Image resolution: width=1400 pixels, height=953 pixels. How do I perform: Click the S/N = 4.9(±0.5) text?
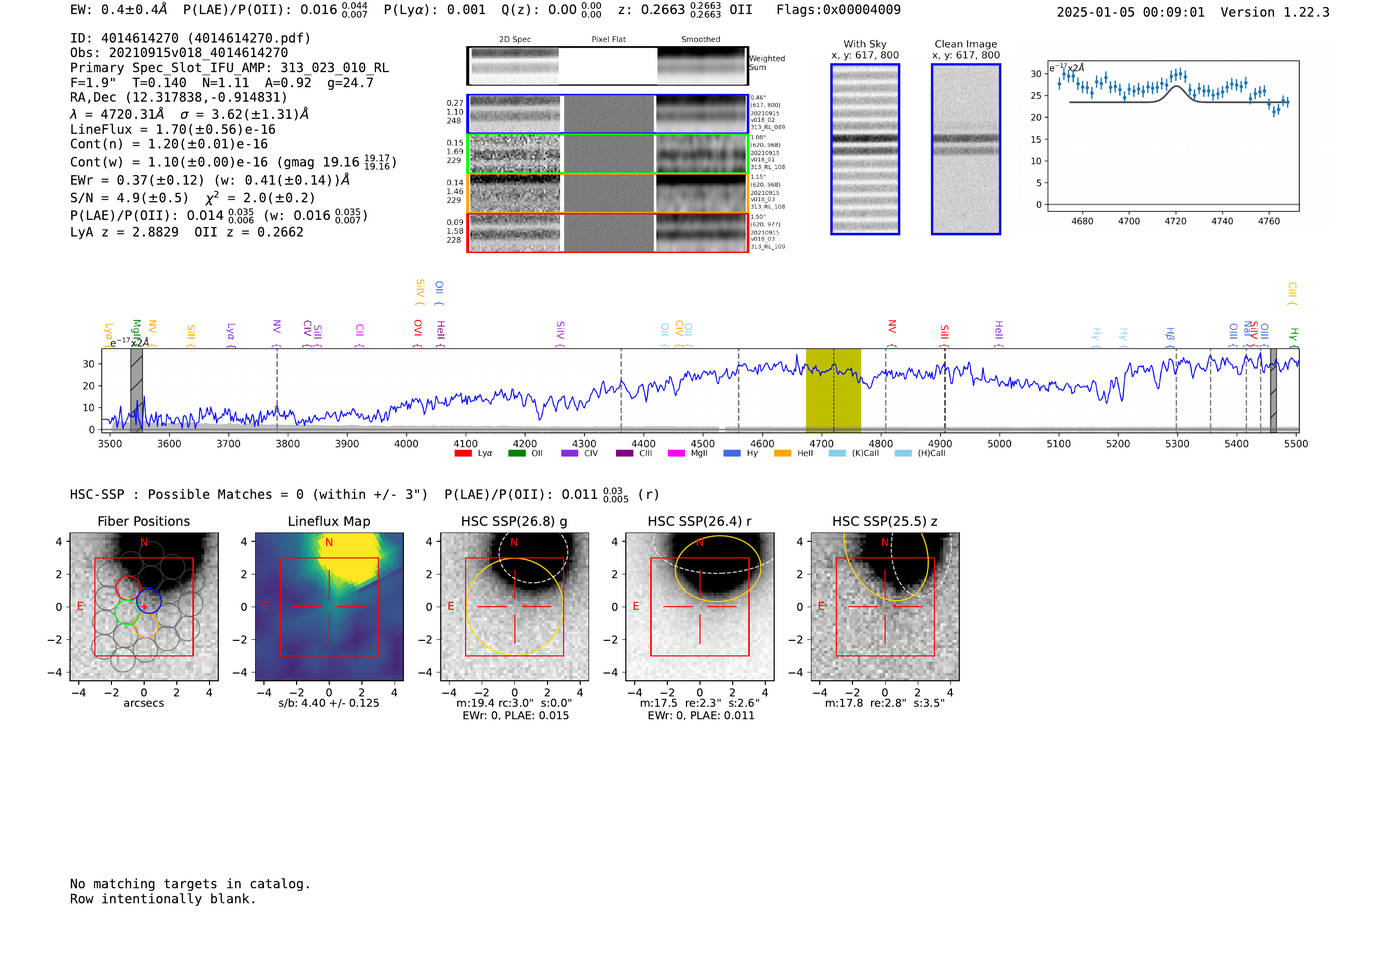(x=129, y=197)
